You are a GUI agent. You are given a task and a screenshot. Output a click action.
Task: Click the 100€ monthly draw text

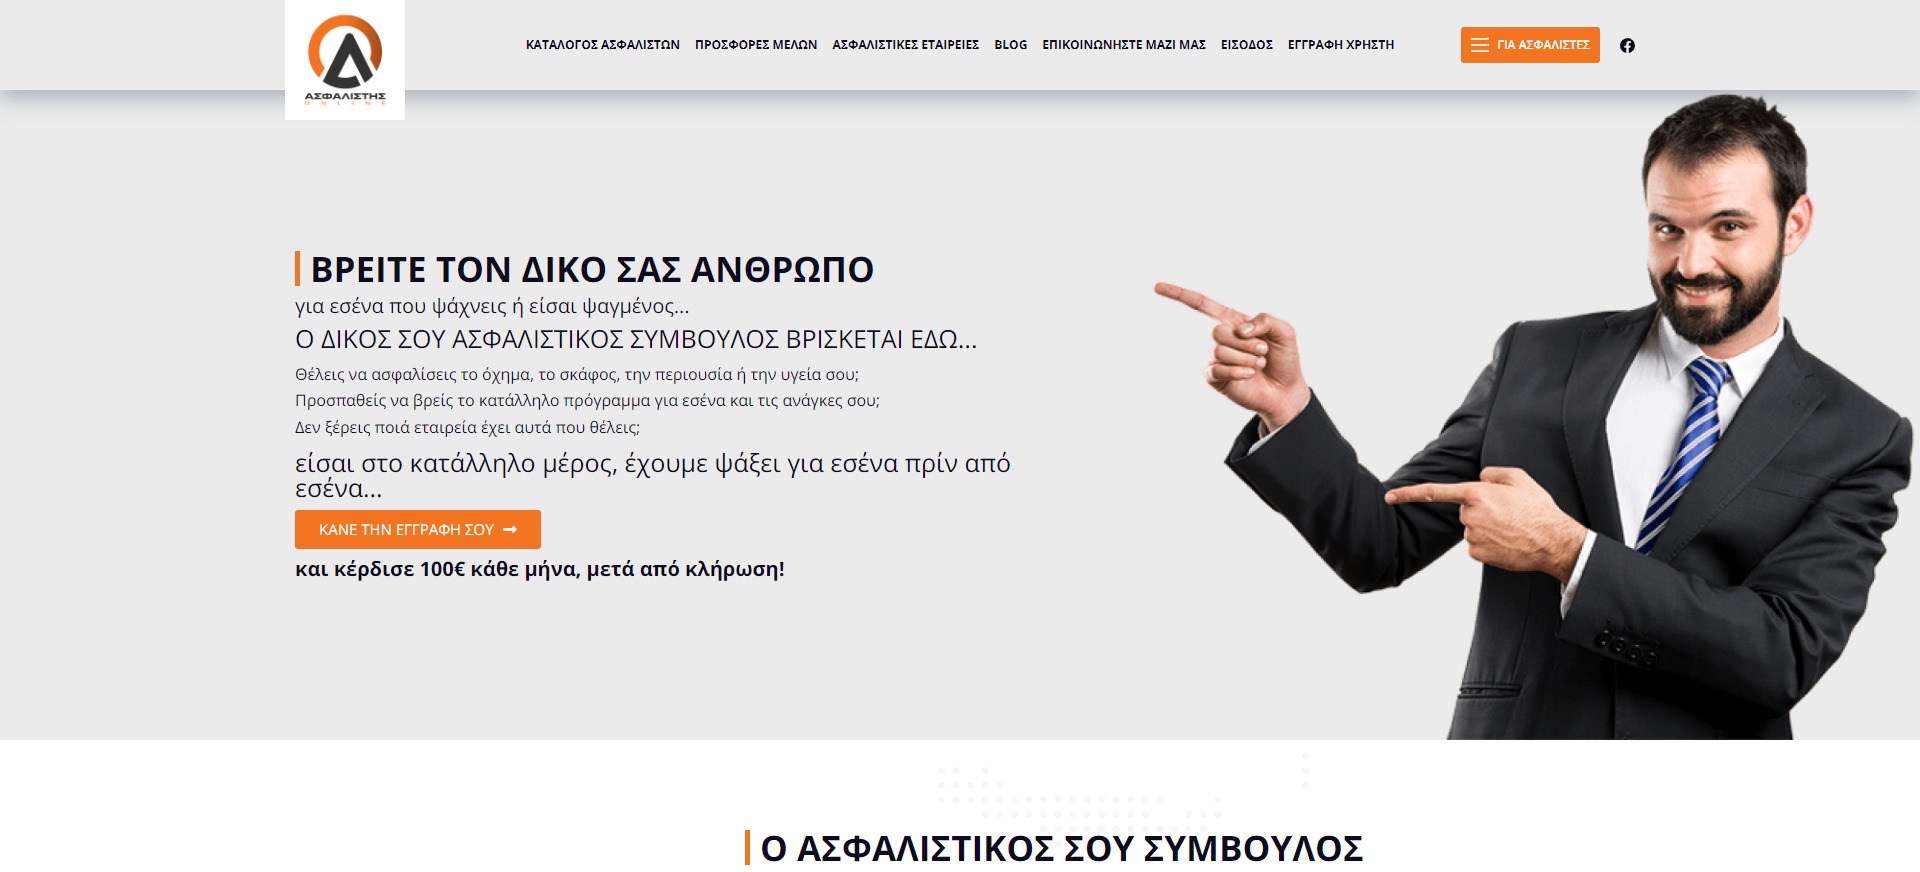click(x=540, y=570)
